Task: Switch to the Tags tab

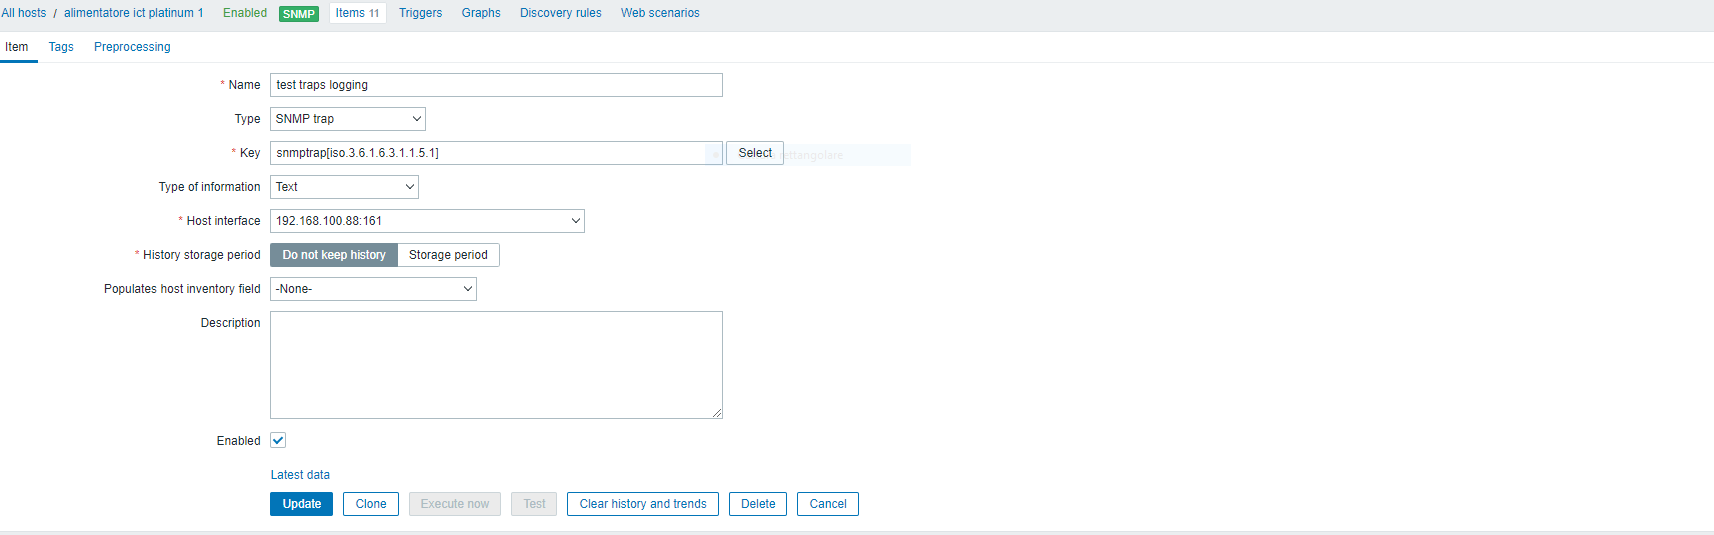Action: [61, 47]
